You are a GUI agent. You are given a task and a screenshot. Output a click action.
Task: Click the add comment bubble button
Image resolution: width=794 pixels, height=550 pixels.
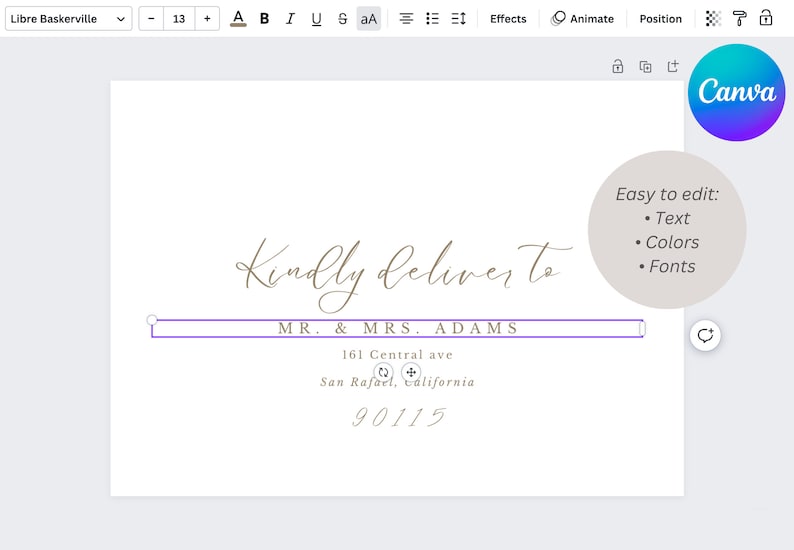[x=705, y=335]
